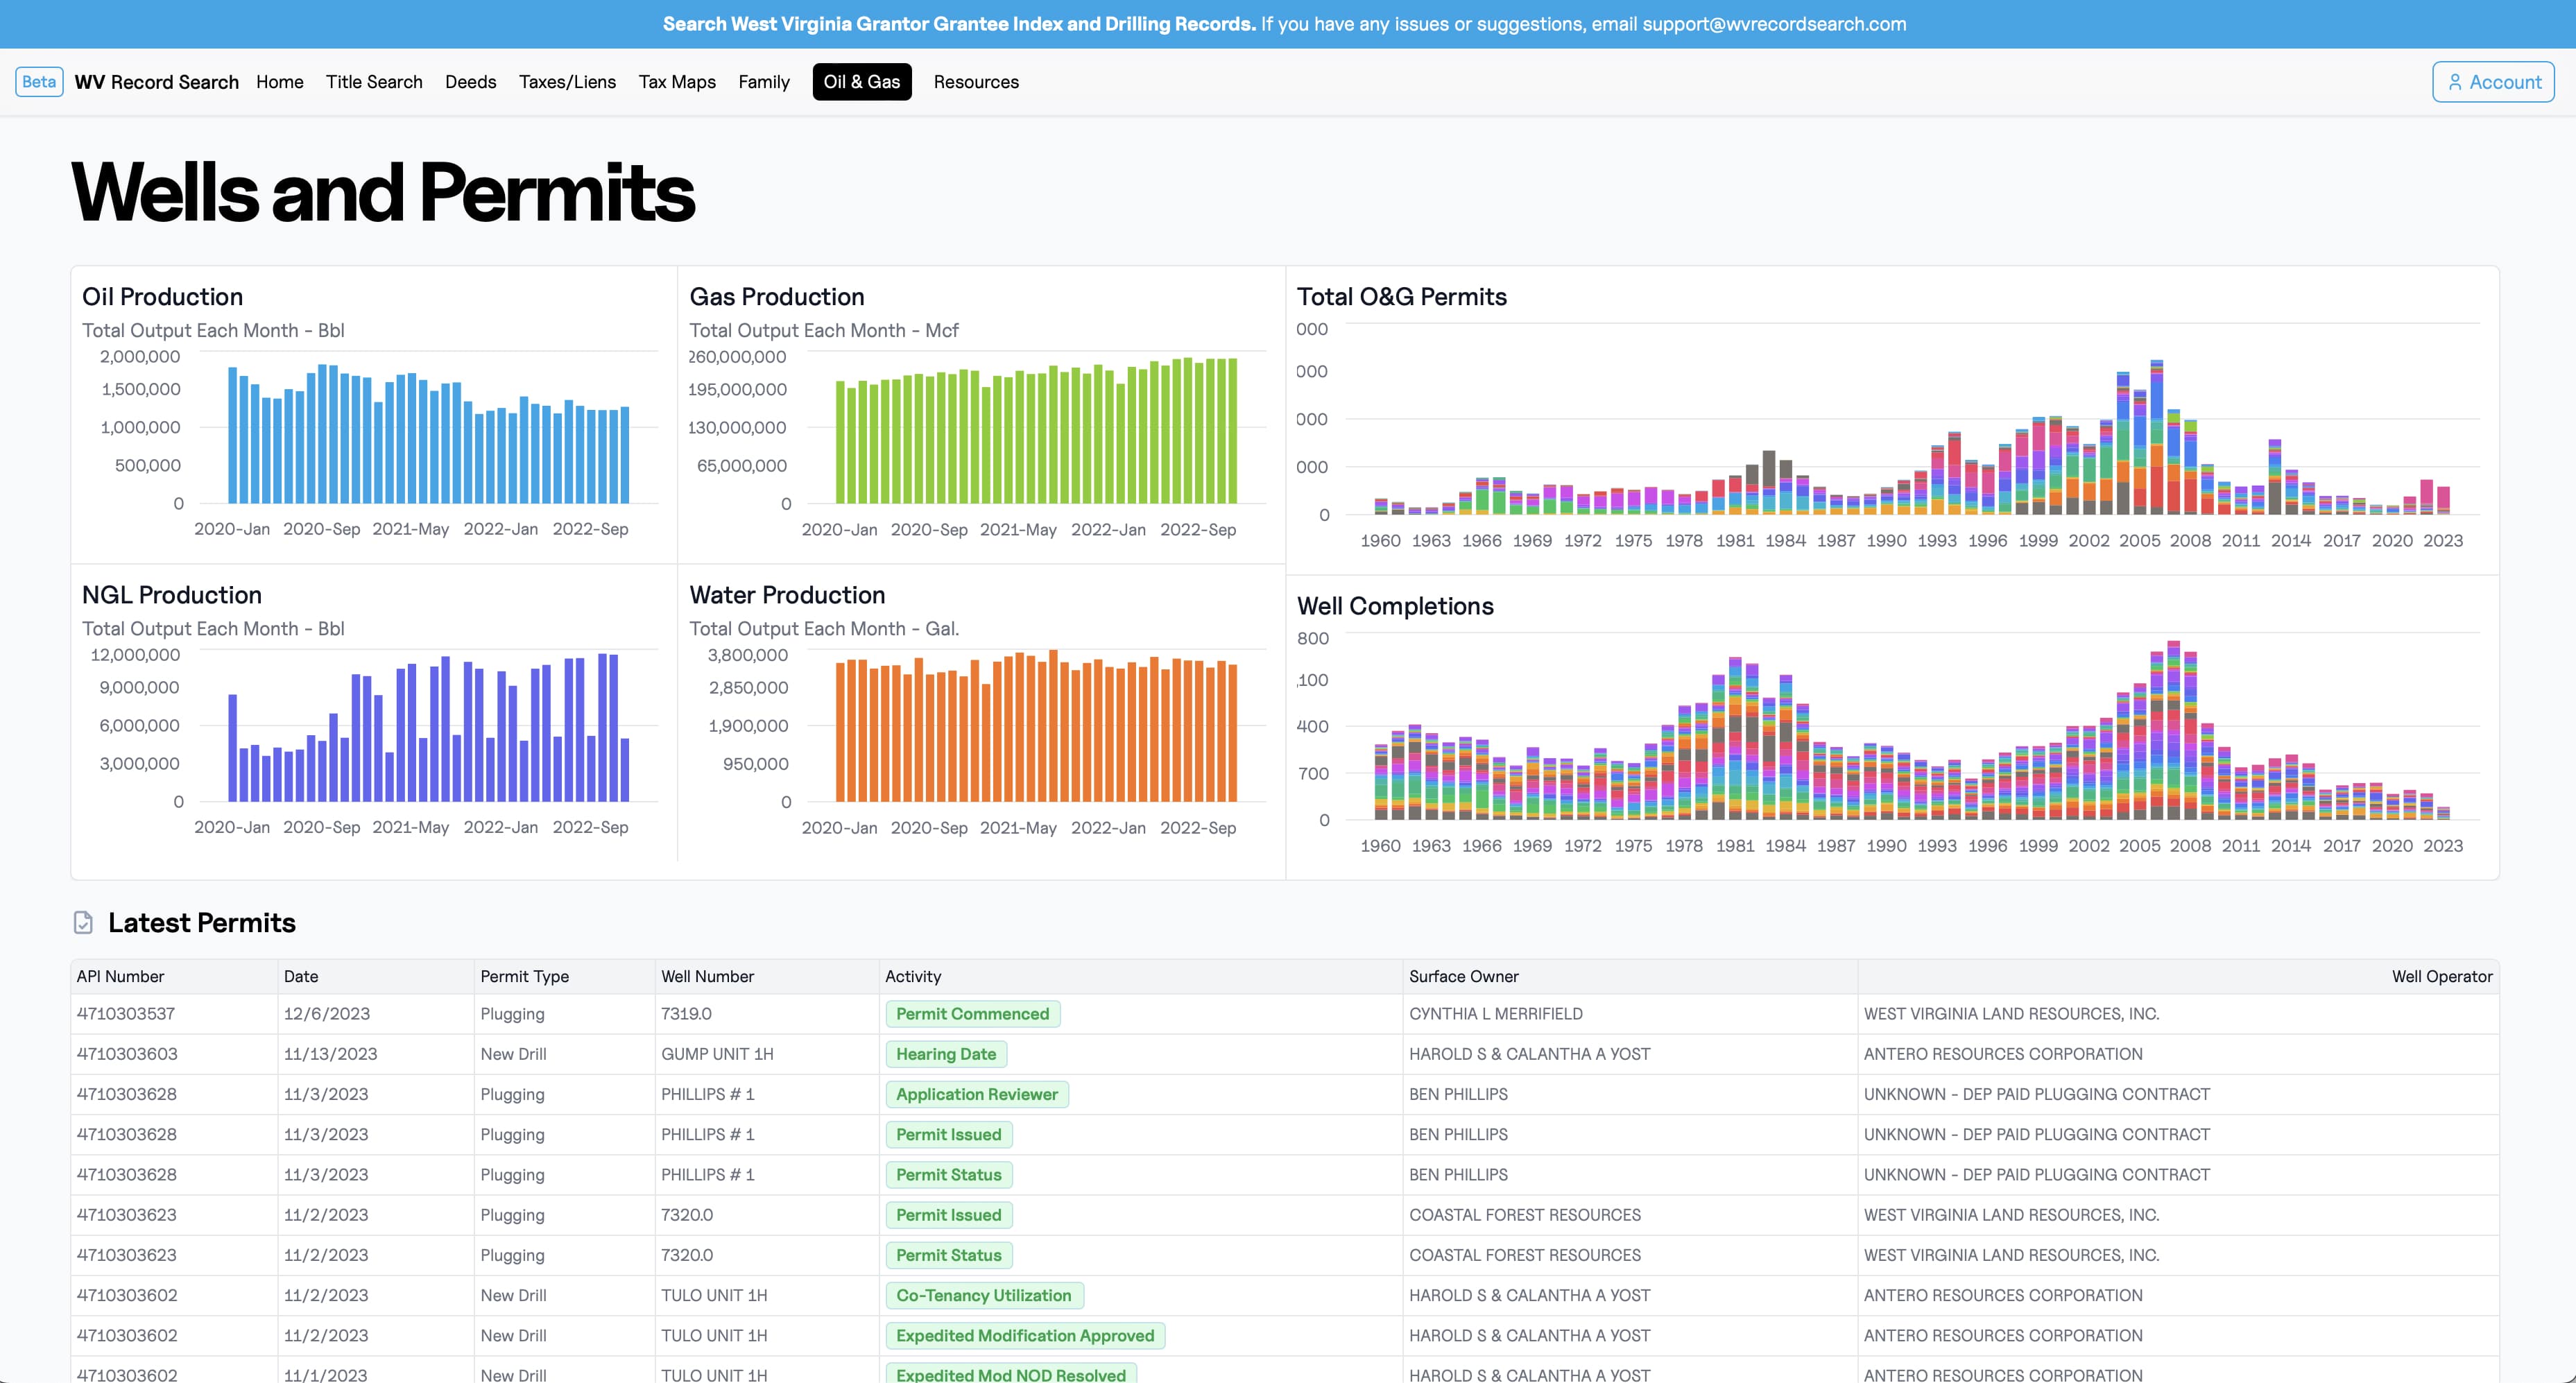
Task: Click the Permit Commenced activity badge
Action: 972,1014
